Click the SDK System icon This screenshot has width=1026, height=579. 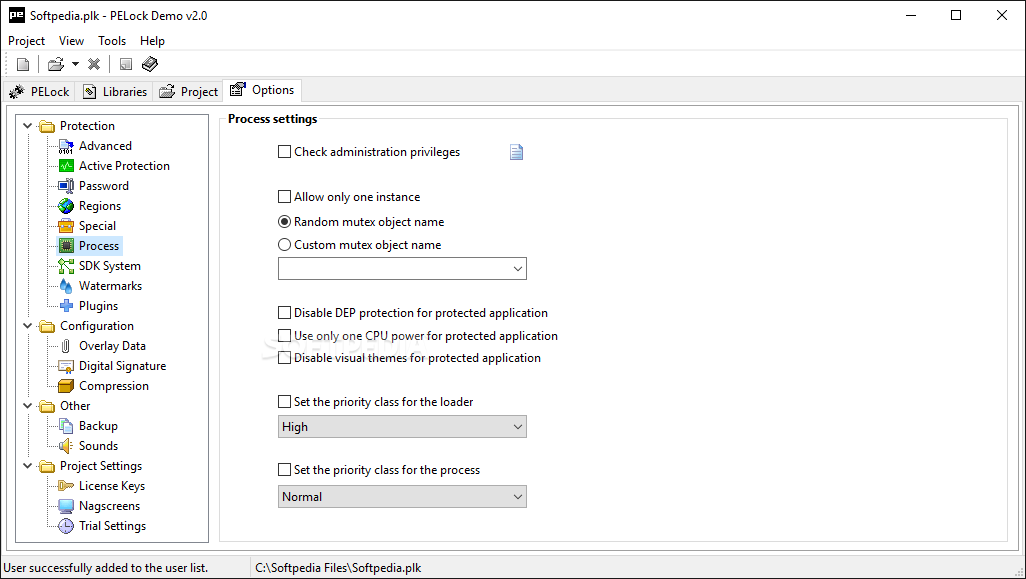tap(66, 266)
